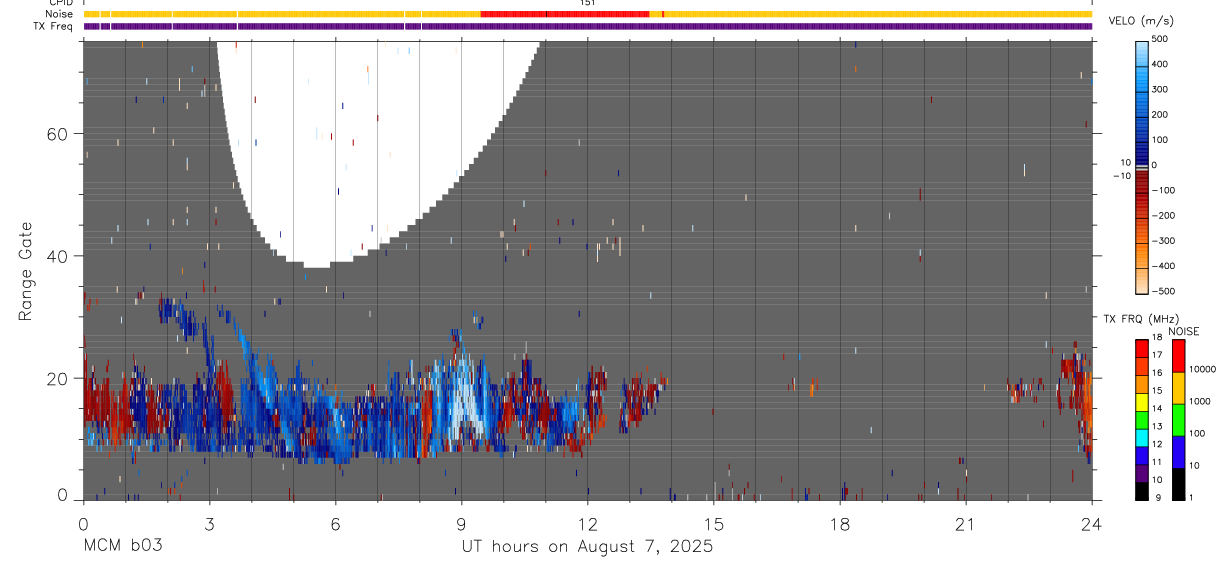Click the green block of the NOISE legend
Image resolution: width=1228 pixels, height=567 pixels.
pos(1178,419)
